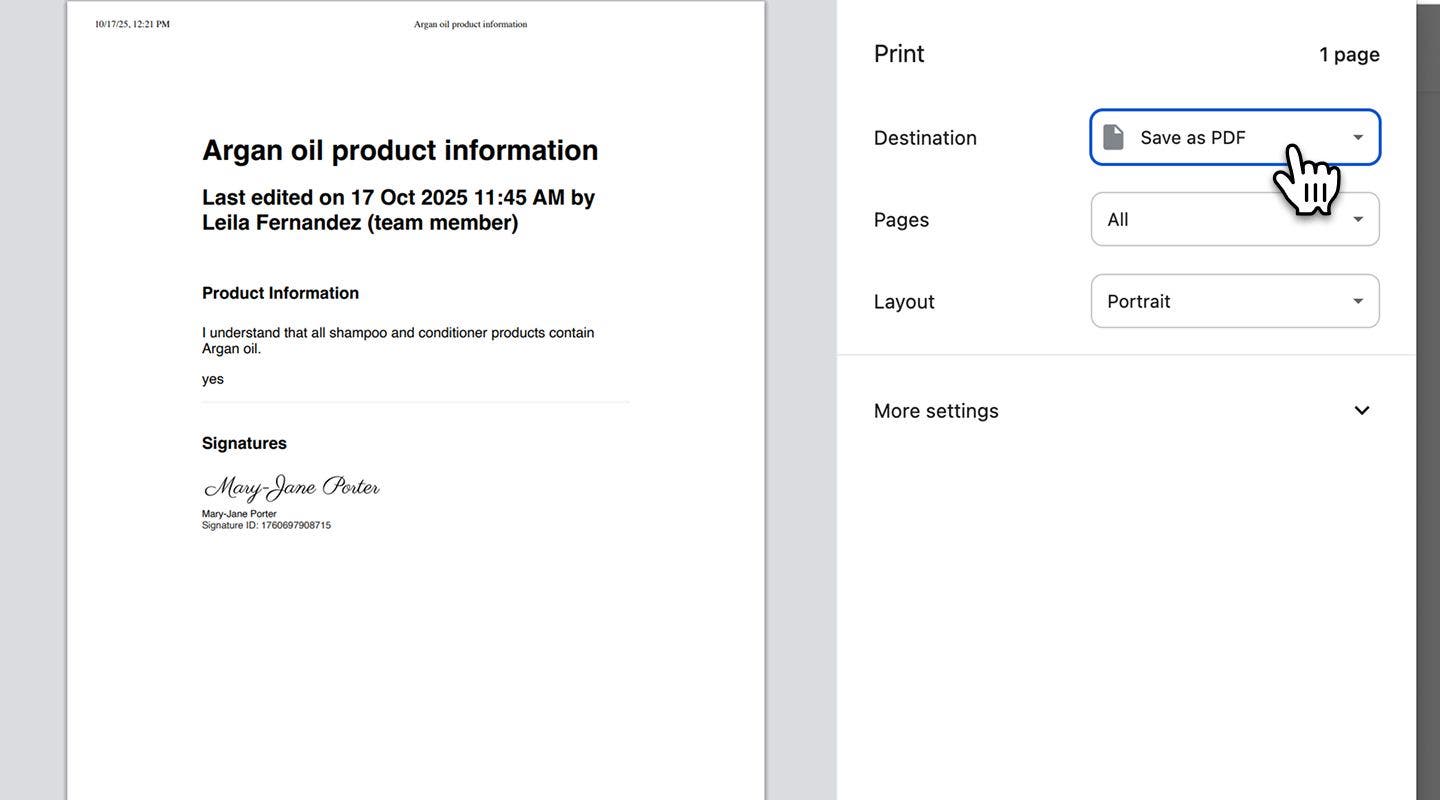The height and width of the screenshot is (800, 1440).
Task: Click the Signatures heading in the preview
Action: [x=243, y=442]
